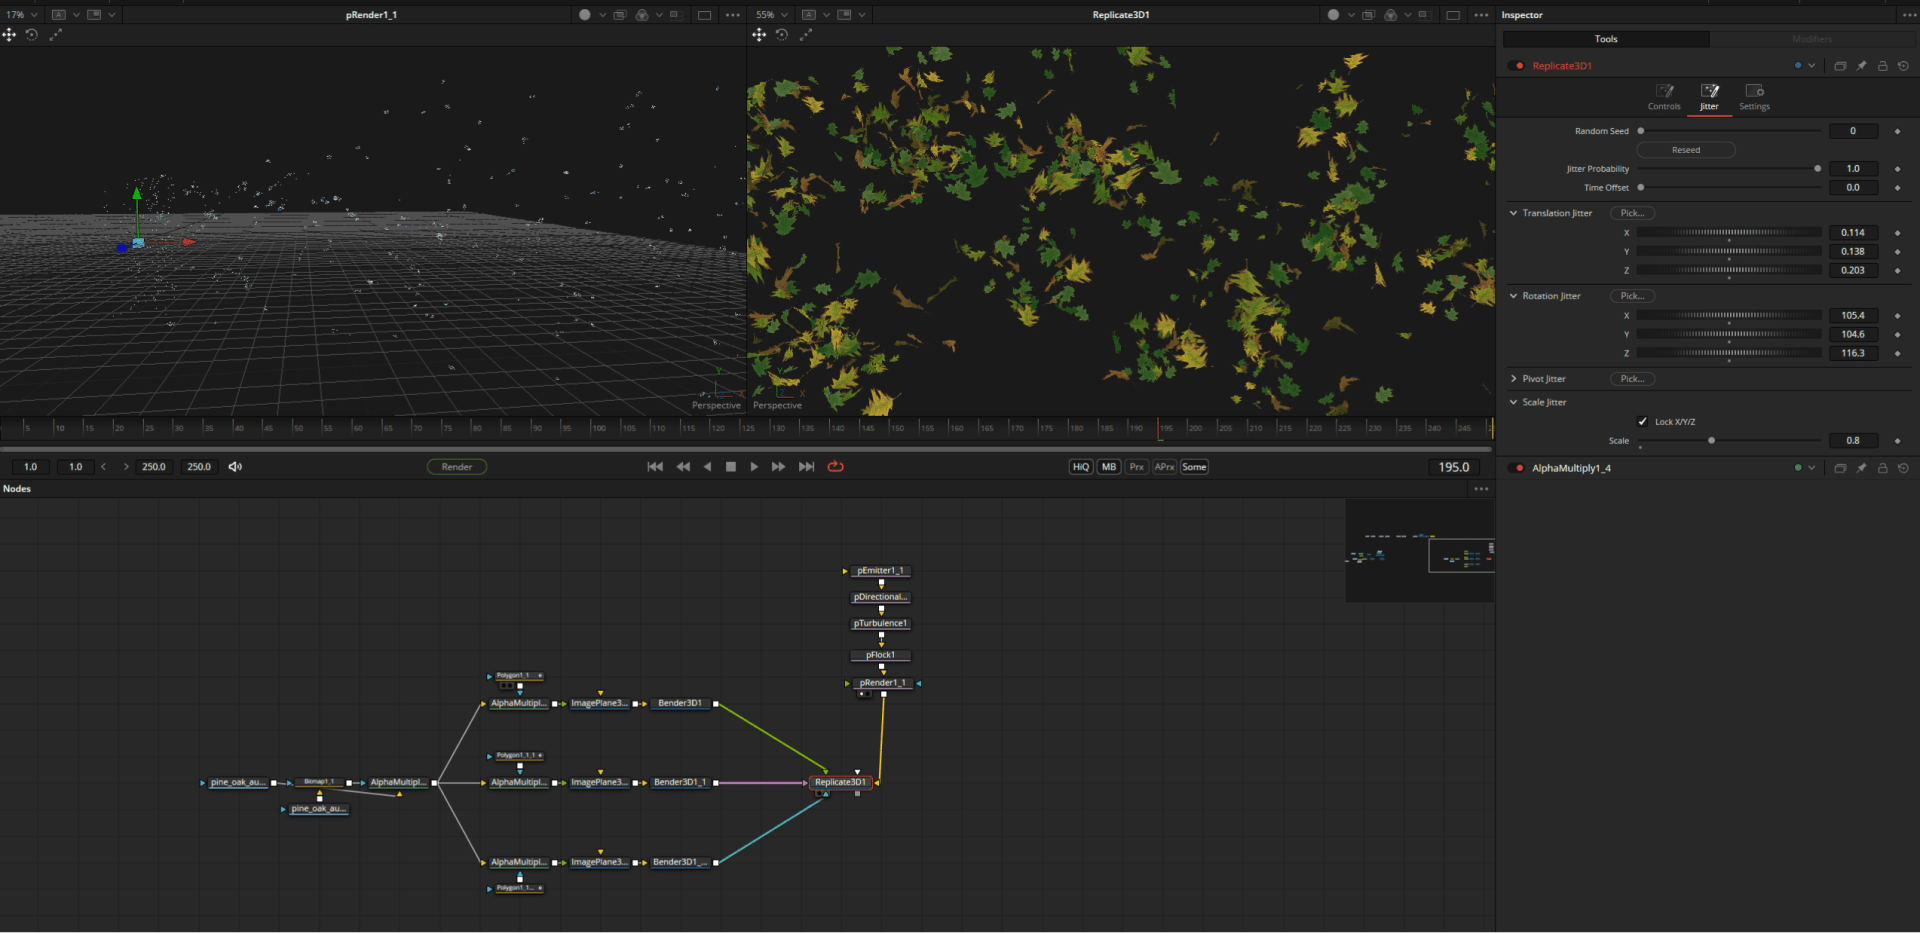Screen dimensions: 1920x933
Task: Reset Replicate3D1 to default settings
Action: coord(1903,65)
